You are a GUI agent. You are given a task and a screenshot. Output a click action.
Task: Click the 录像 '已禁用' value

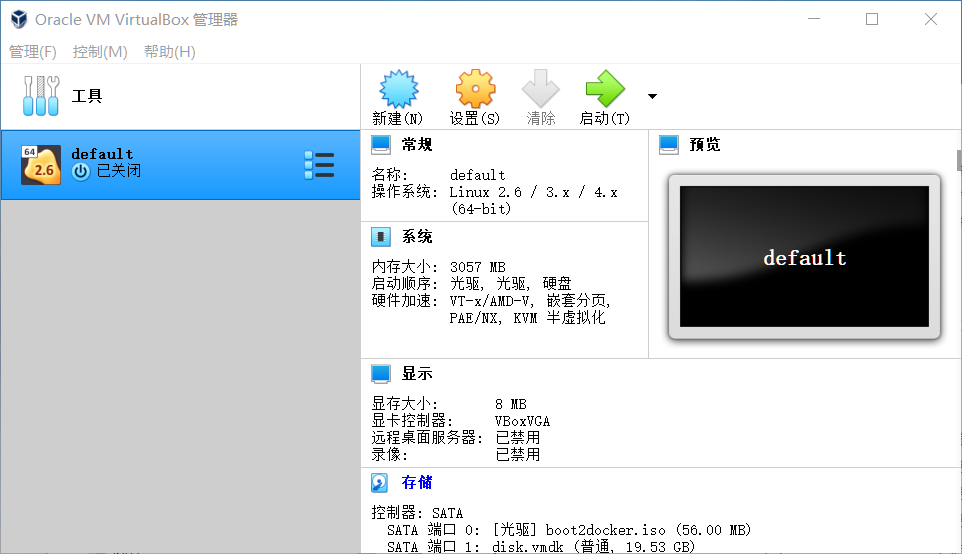[518, 455]
